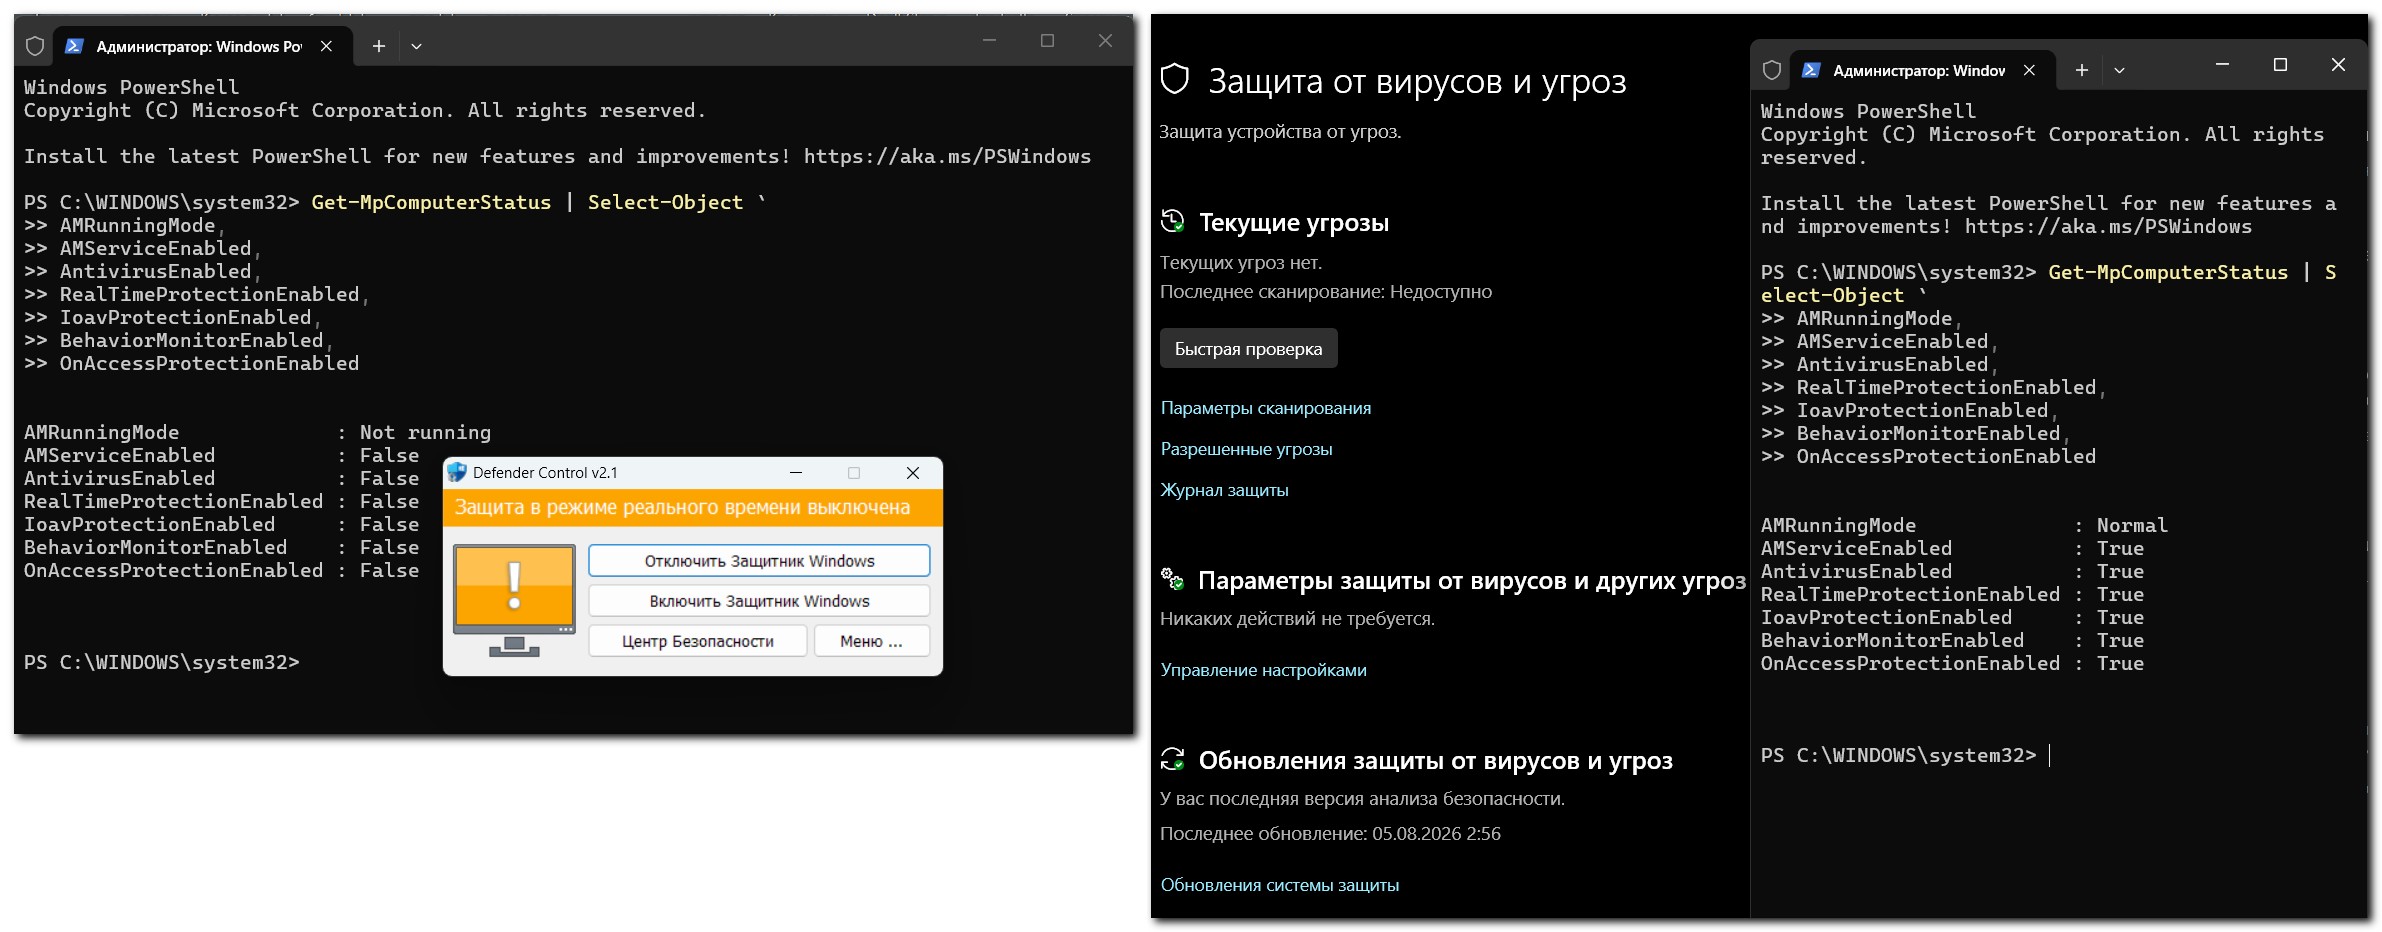2382x932 pixels.
Task: Open a new tab in the False-results PowerShell window
Action: (379, 46)
